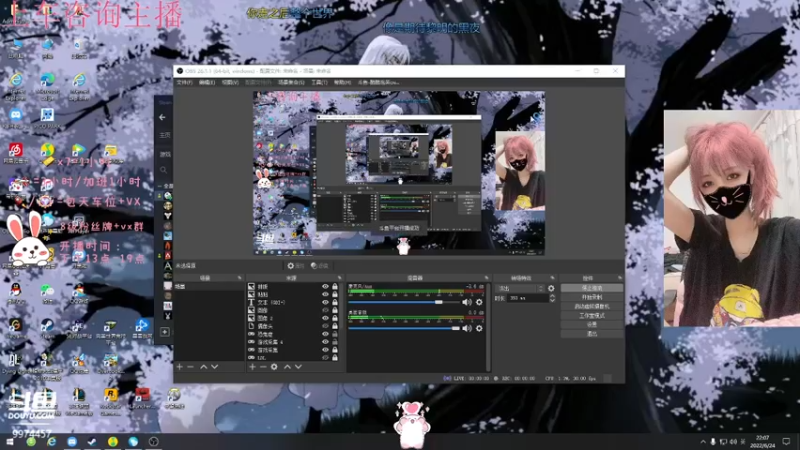Image resolution: width=800 pixels, height=450 pixels.
Task: Click 主页 in the Steam sidebar
Action: pos(164,135)
